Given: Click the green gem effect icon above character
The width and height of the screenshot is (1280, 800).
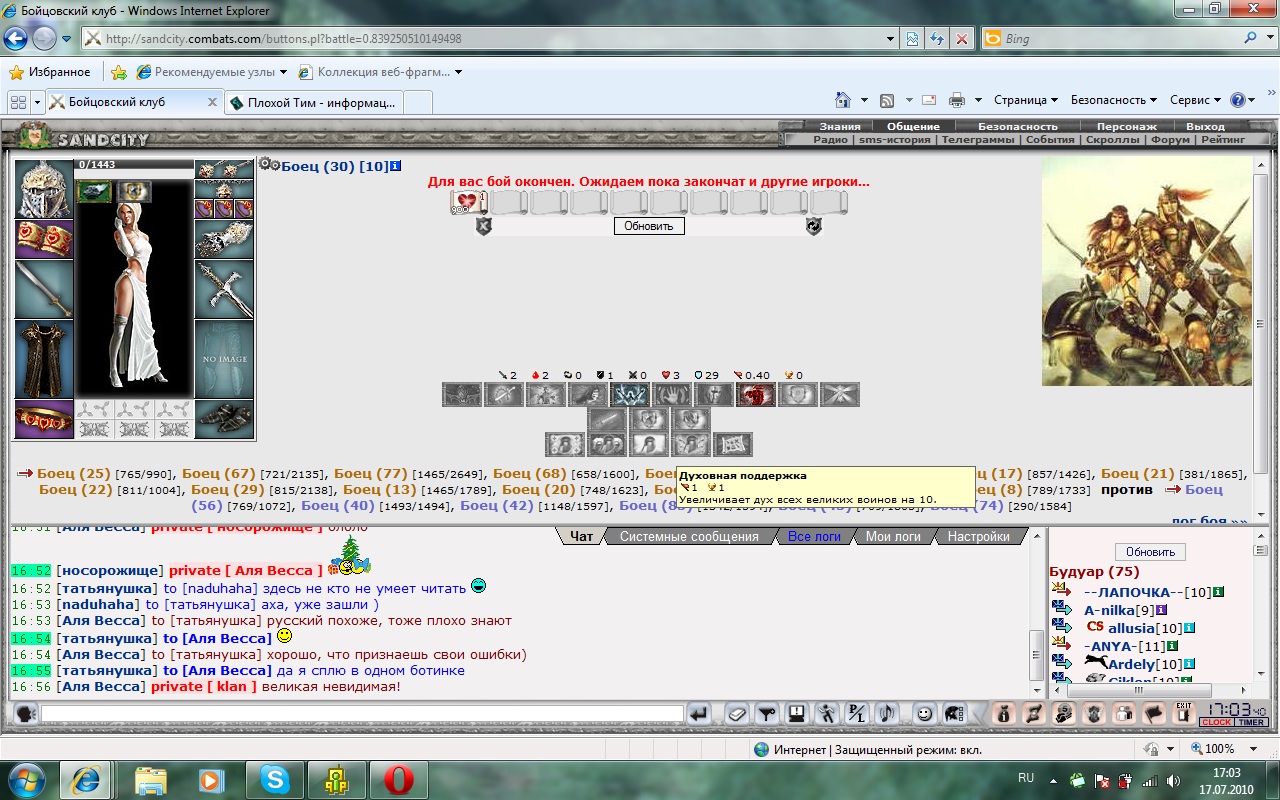Looking at the screenshot, I should tap(94, 191).
